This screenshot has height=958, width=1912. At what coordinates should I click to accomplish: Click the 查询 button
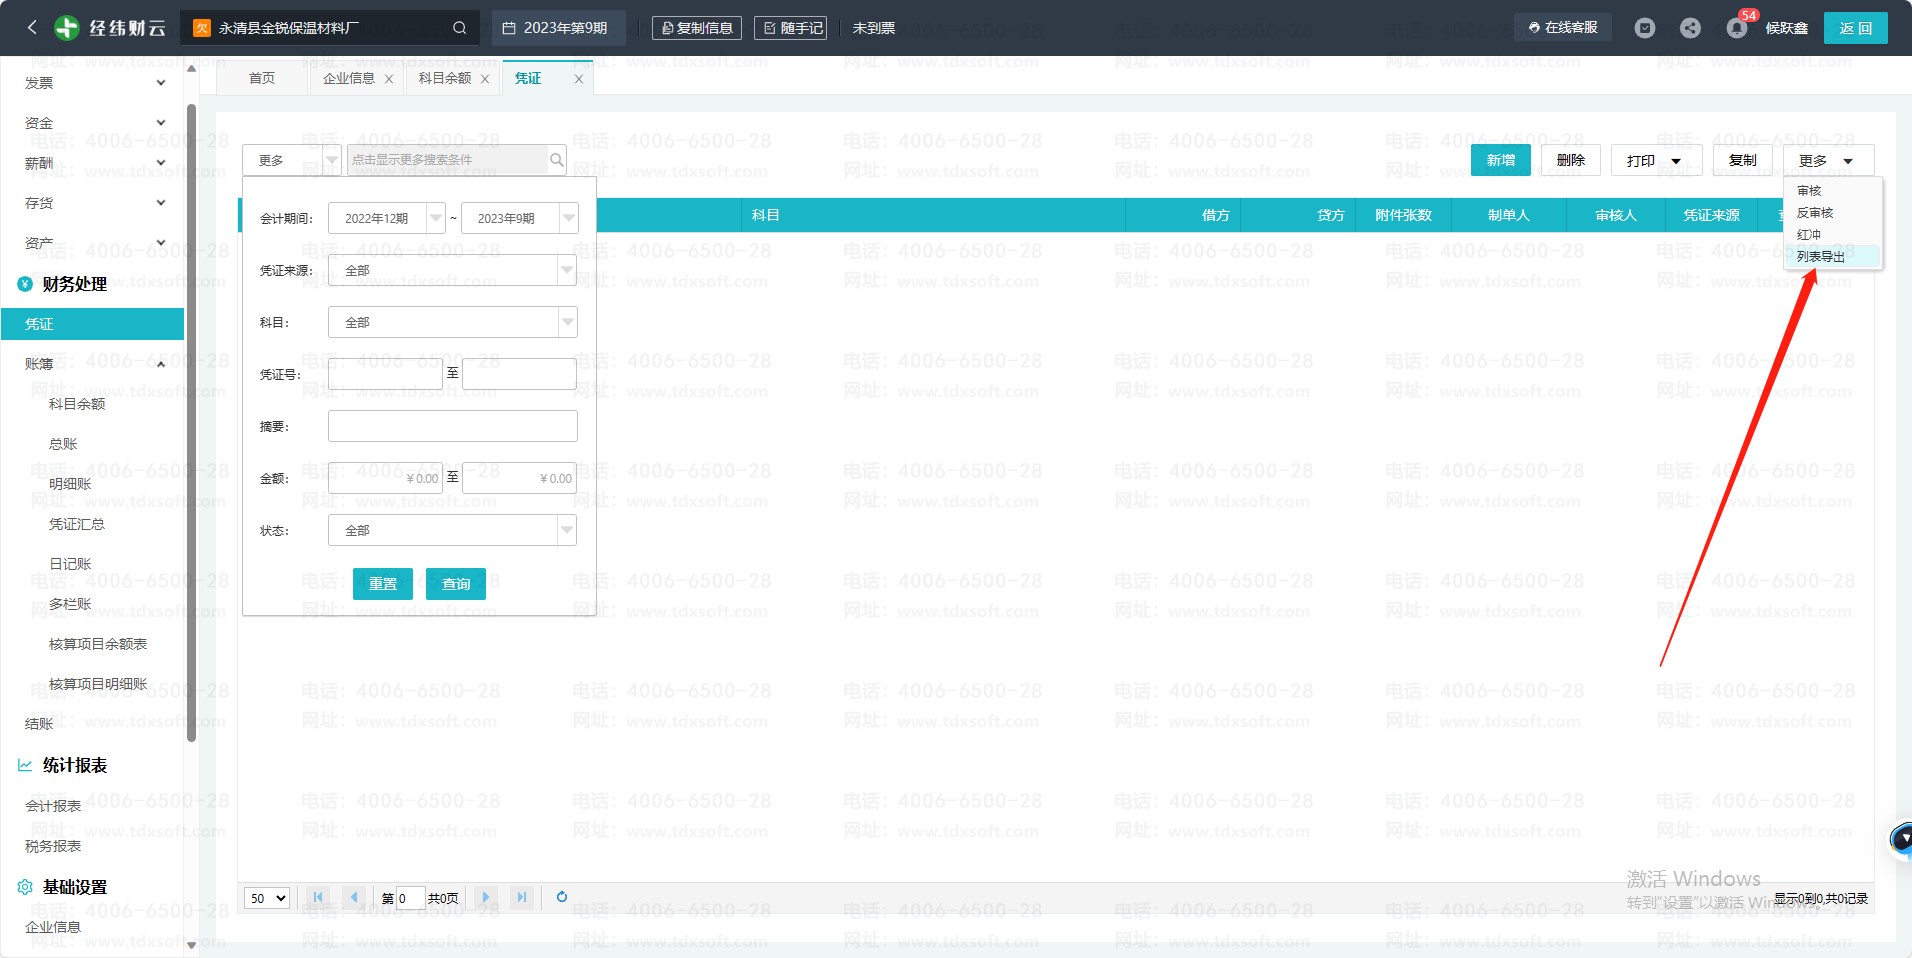456,584
